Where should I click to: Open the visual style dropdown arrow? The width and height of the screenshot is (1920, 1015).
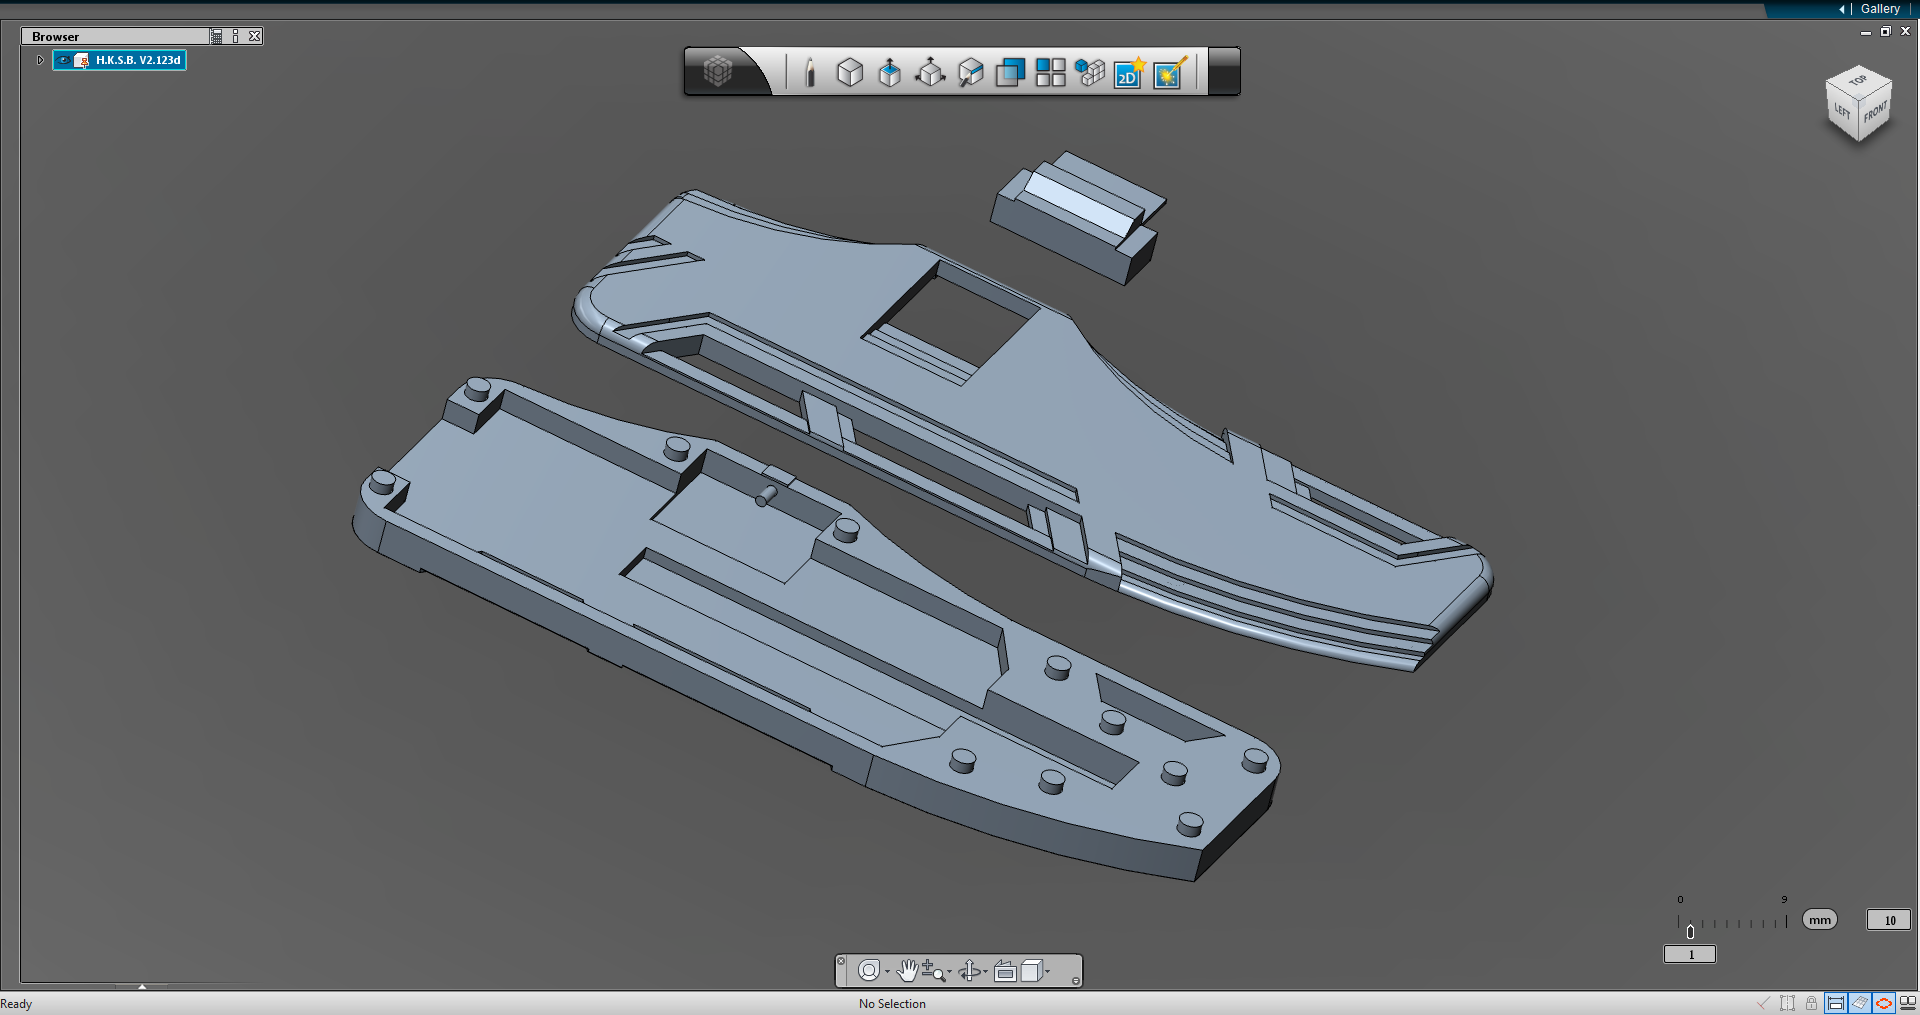click(1048, 971)
